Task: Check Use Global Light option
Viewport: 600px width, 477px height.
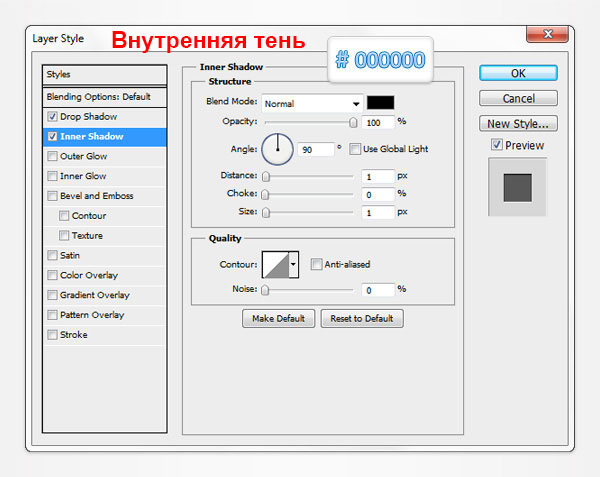Action: (355, 149)
